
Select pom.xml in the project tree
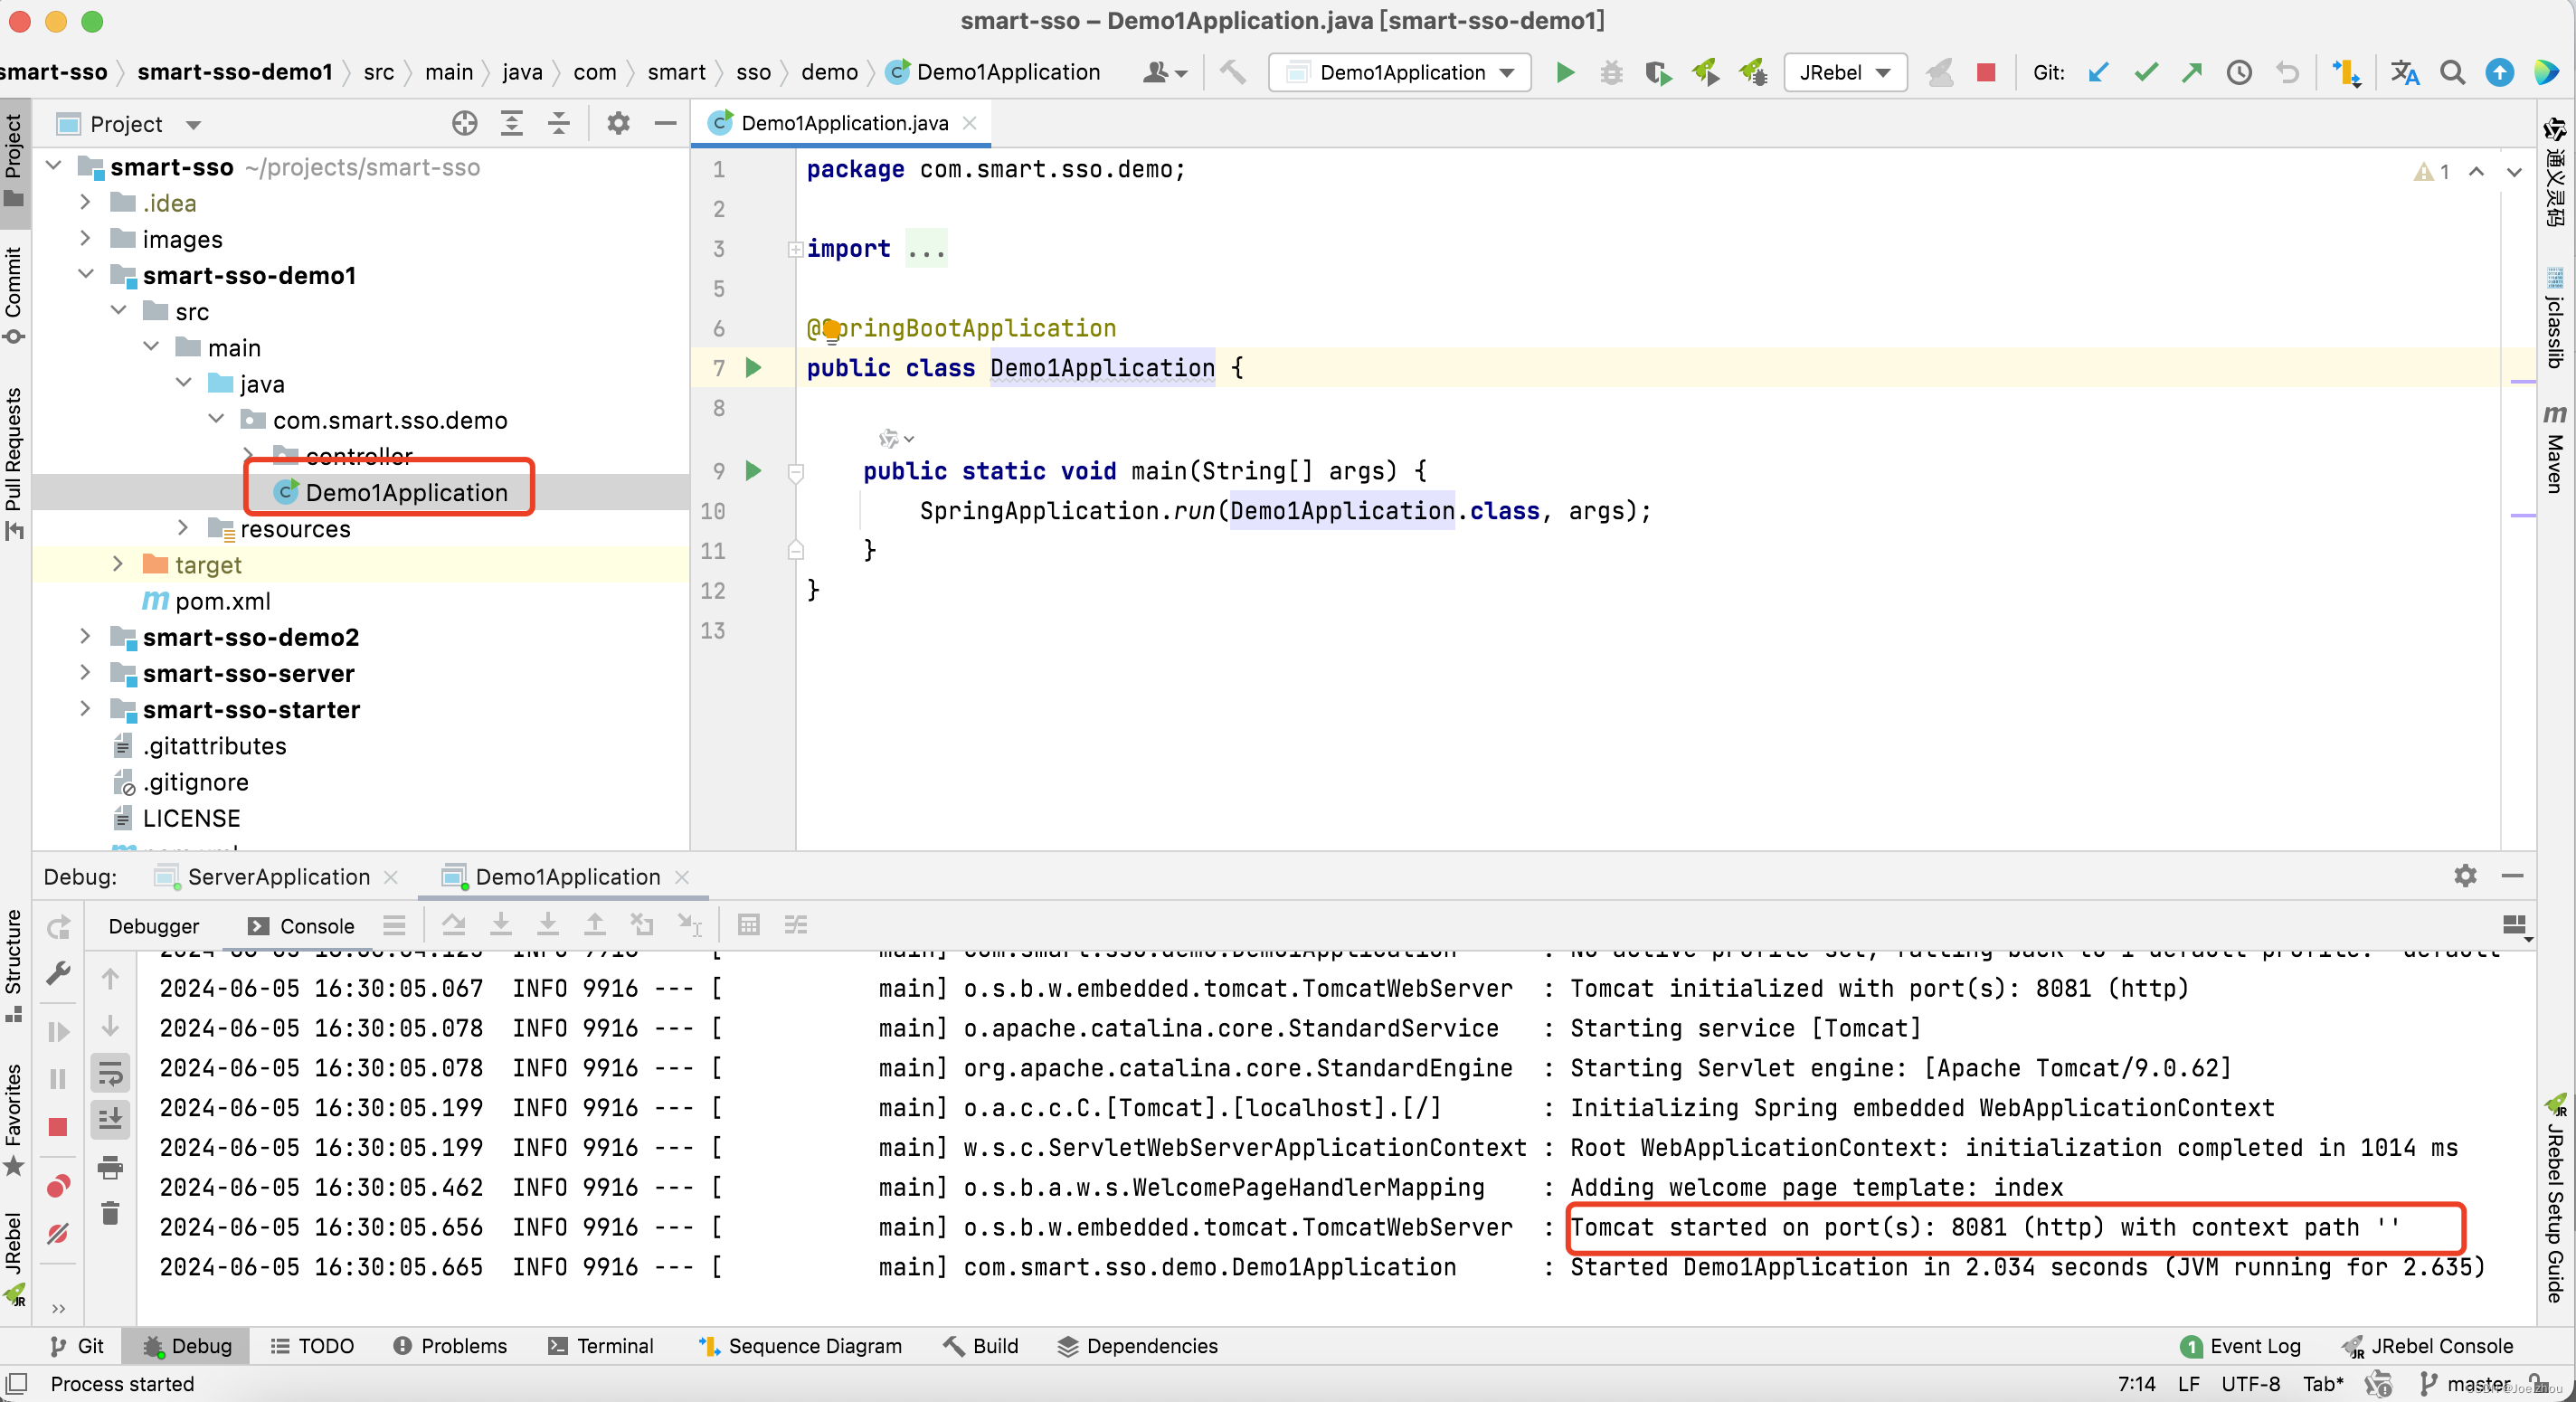pyautogui.click(x=222, y=601)
